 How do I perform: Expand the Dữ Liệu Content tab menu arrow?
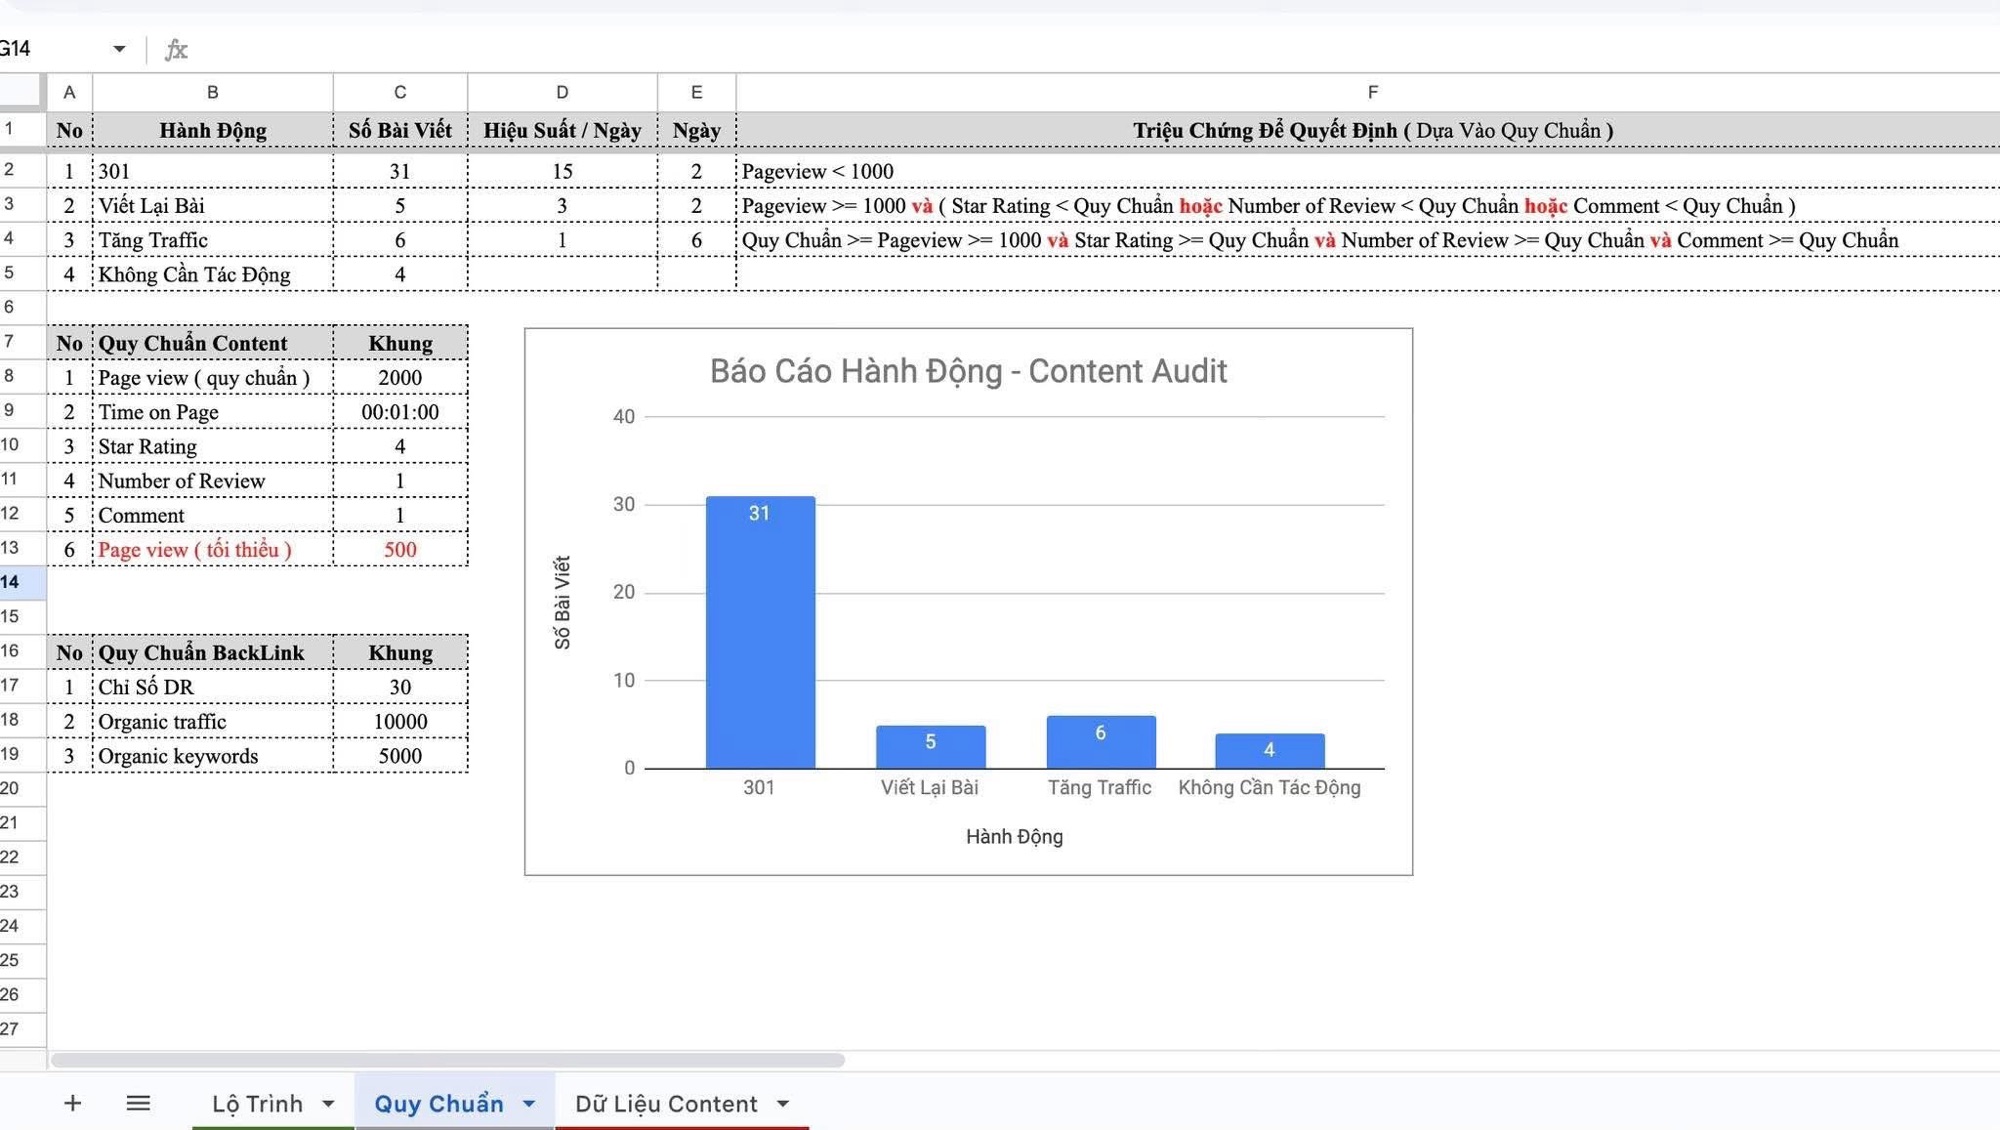[x=783, y=1104]
